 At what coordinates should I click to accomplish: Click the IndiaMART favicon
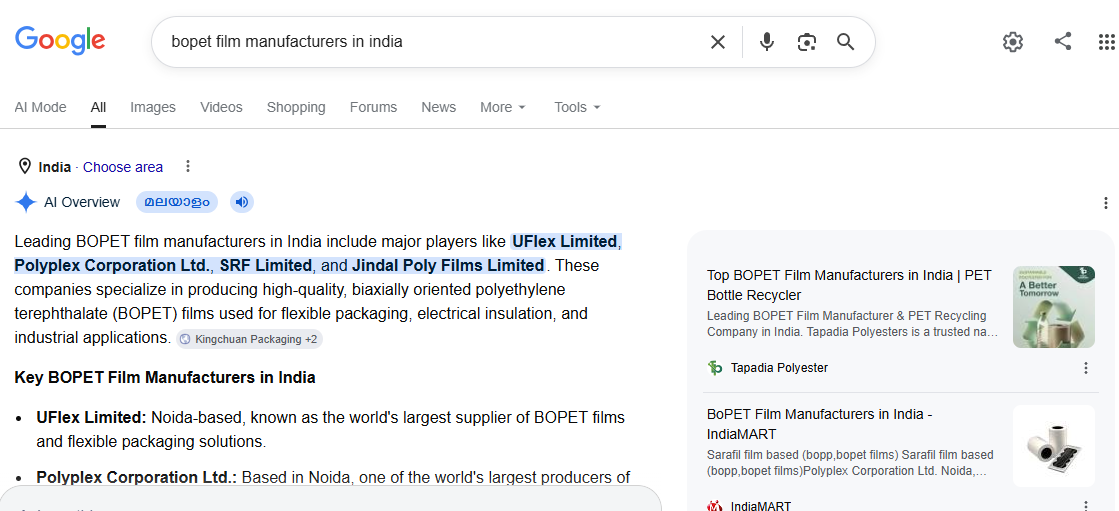point(714,506)
